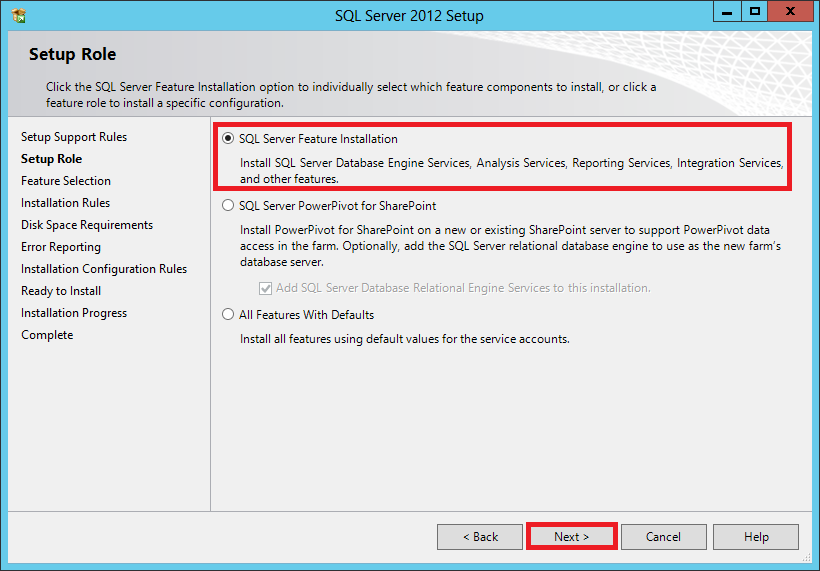Choose SQL Server PowerPivot for SharePoint option
This screenshot has width=820, height=571.
pos(229,206)
